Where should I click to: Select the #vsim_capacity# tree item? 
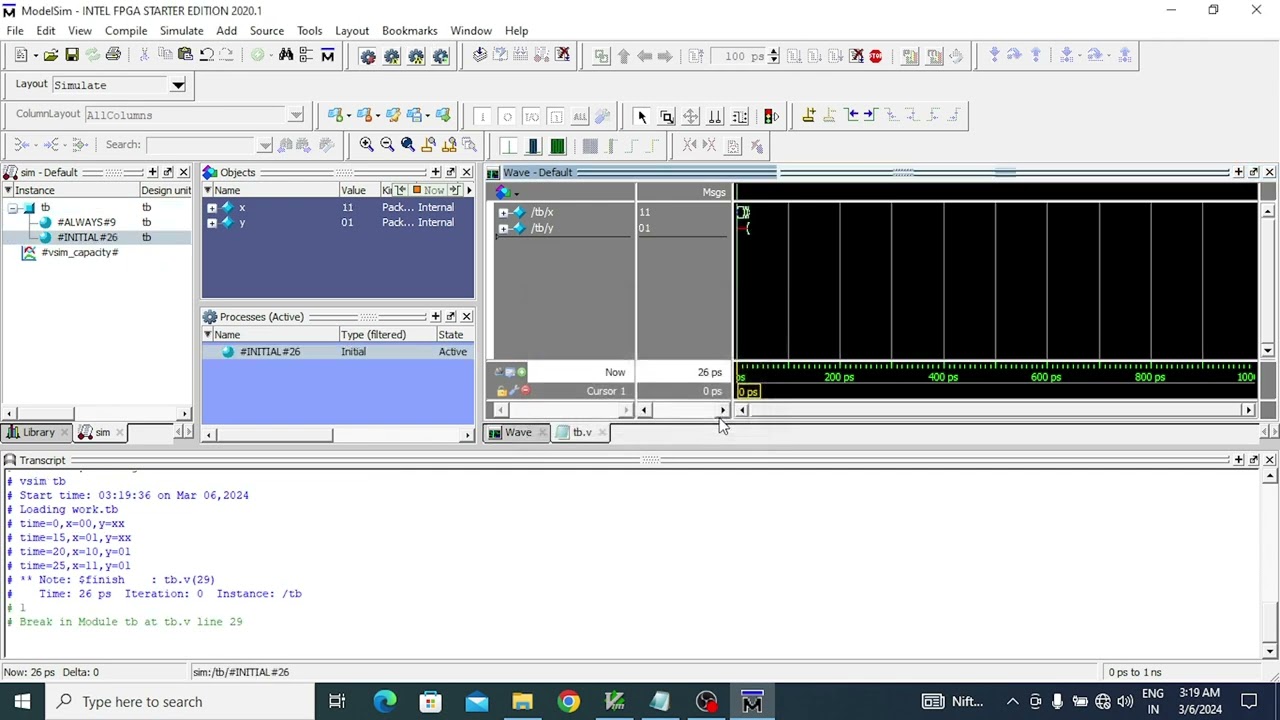(80, 253)
